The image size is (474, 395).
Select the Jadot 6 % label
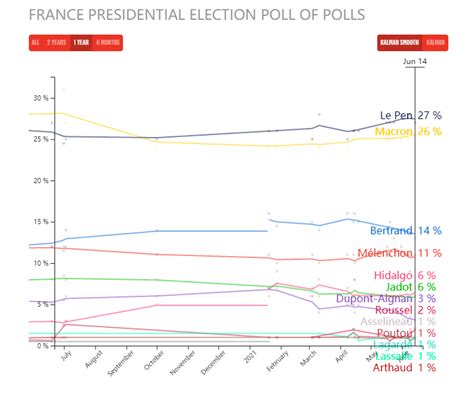click(411, 287)
